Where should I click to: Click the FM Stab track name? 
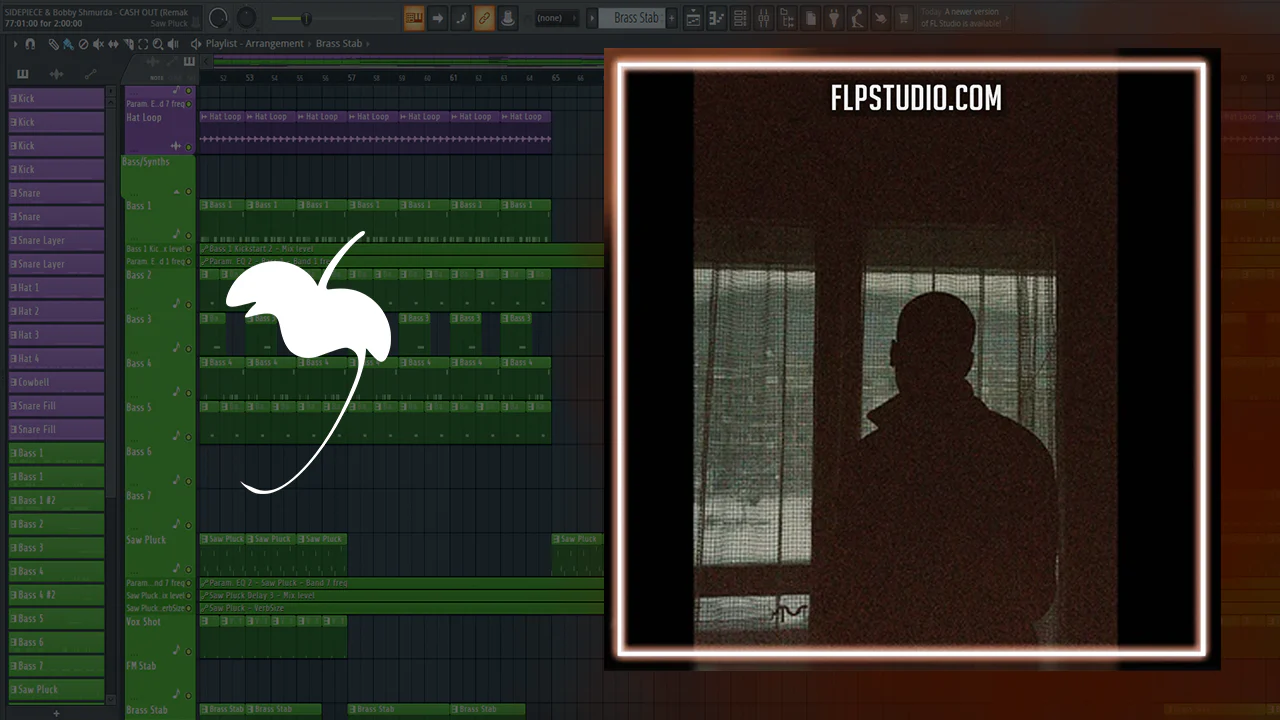(141, 666)
